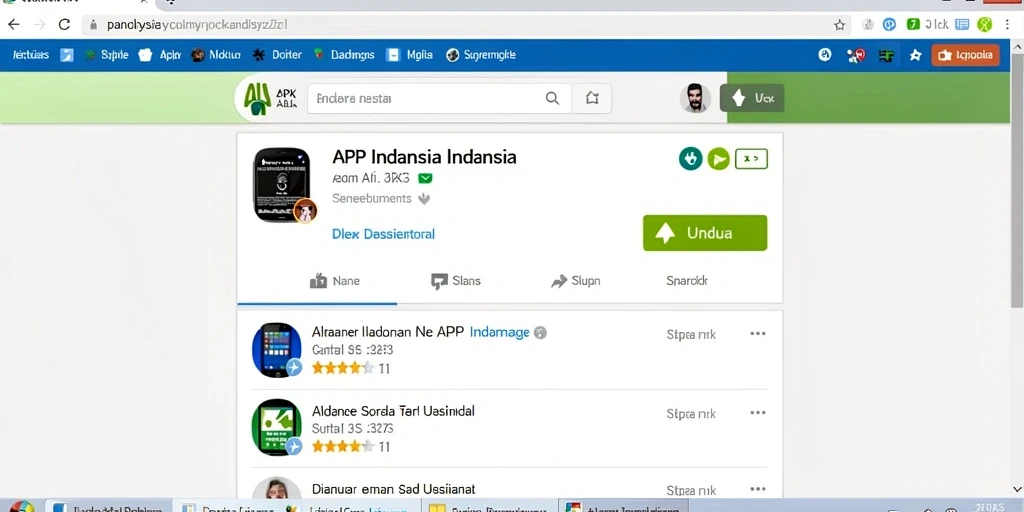Open more options for Alraaner Iladonan row
This screenshot has height=512, width=1024.
(758, 334)
